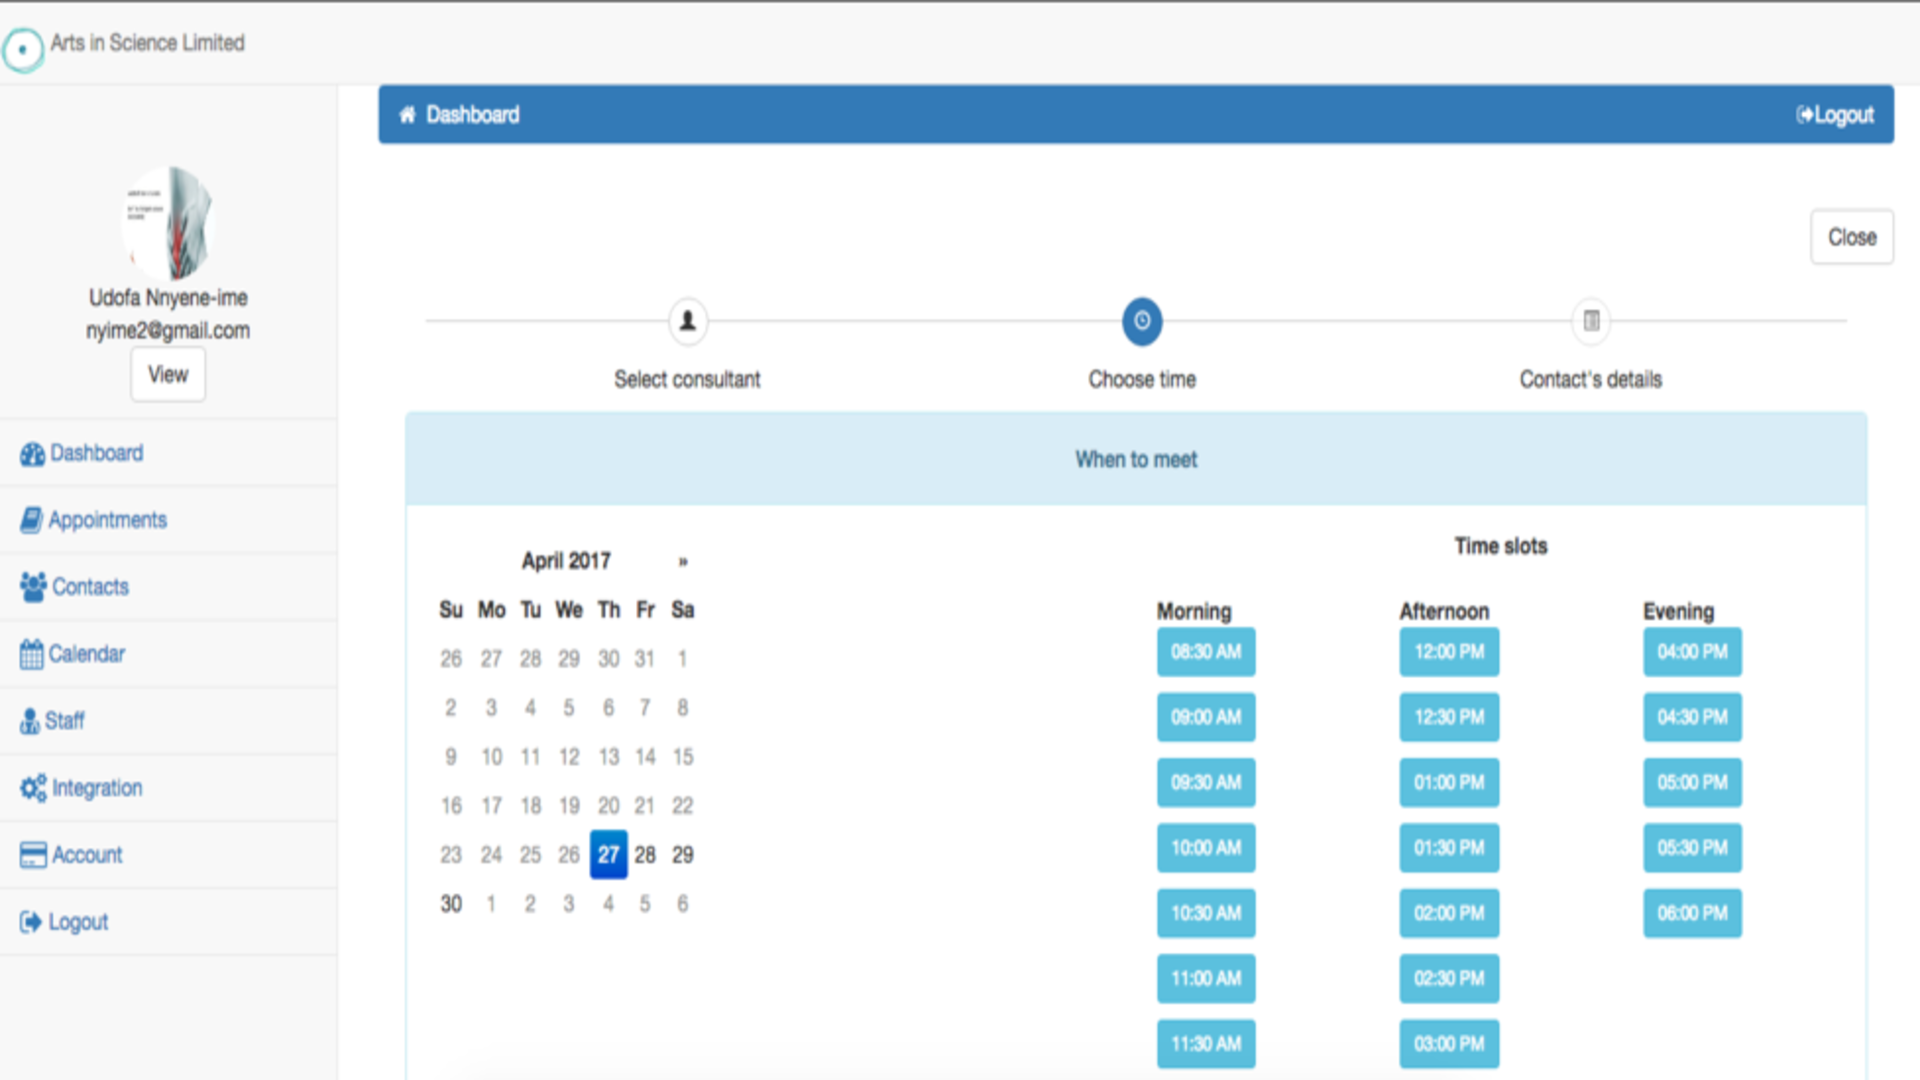Open Logout in the sidebar menu
This screenshot has height=1080, width=1920.
(78, 922)
